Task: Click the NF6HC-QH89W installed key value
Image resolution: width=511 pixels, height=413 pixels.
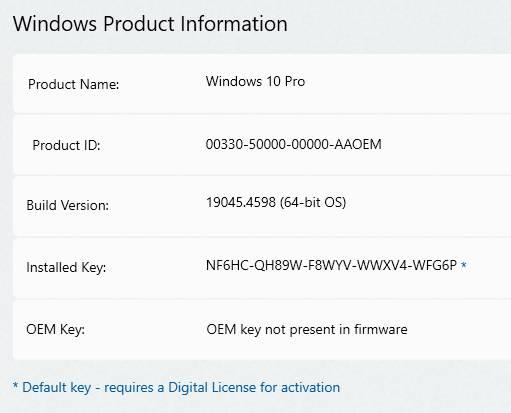Action: coord(331,265)
